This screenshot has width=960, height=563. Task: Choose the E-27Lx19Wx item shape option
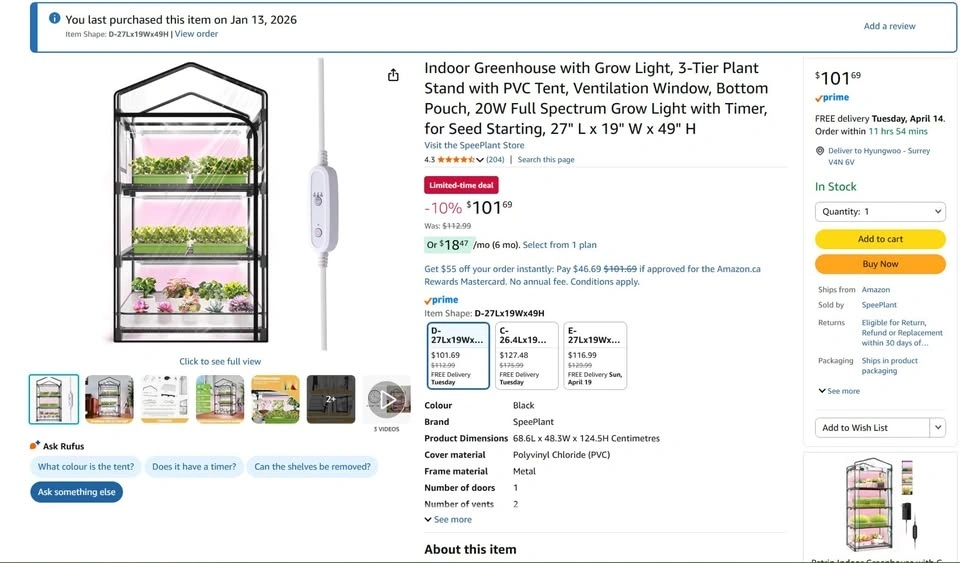595,355
